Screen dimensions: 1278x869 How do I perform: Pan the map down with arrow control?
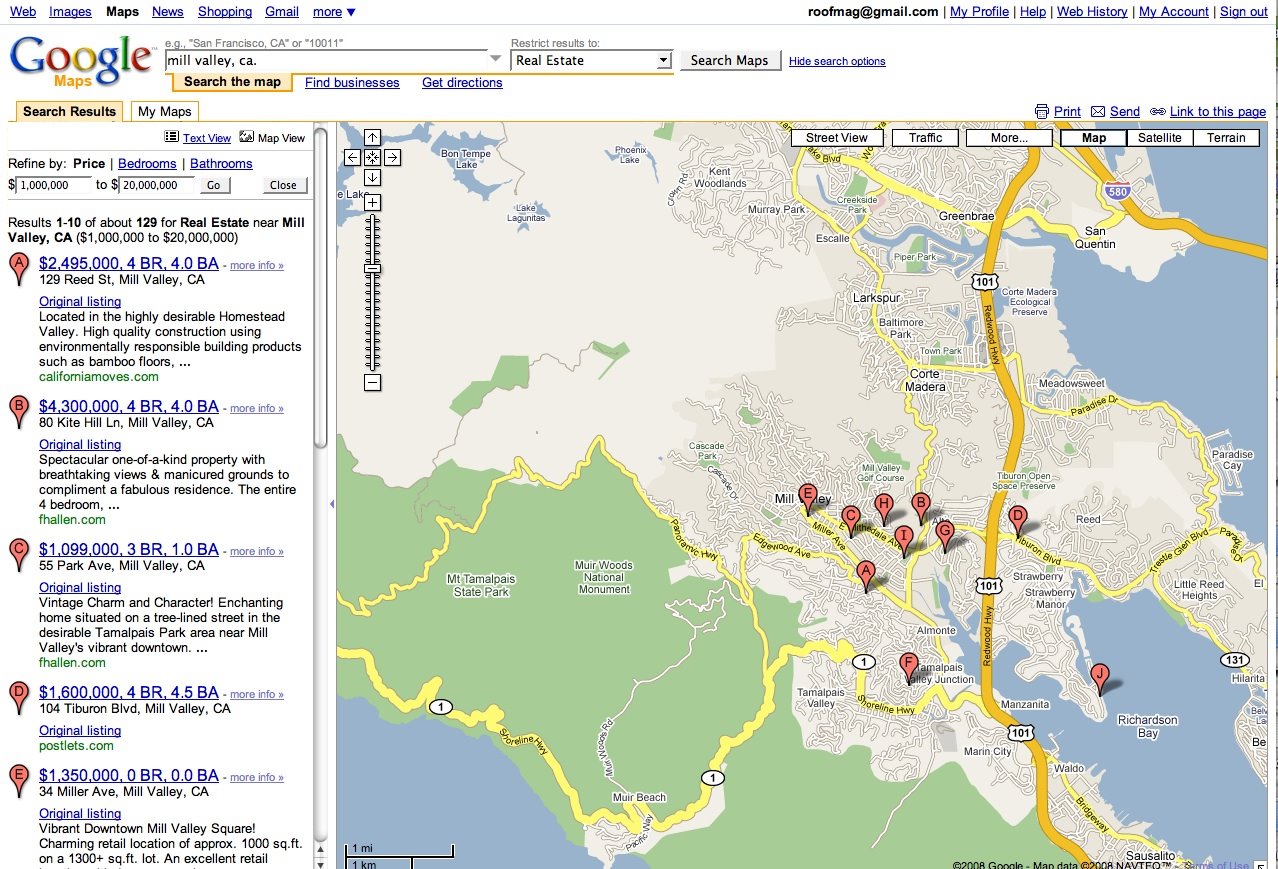(372, 177)
